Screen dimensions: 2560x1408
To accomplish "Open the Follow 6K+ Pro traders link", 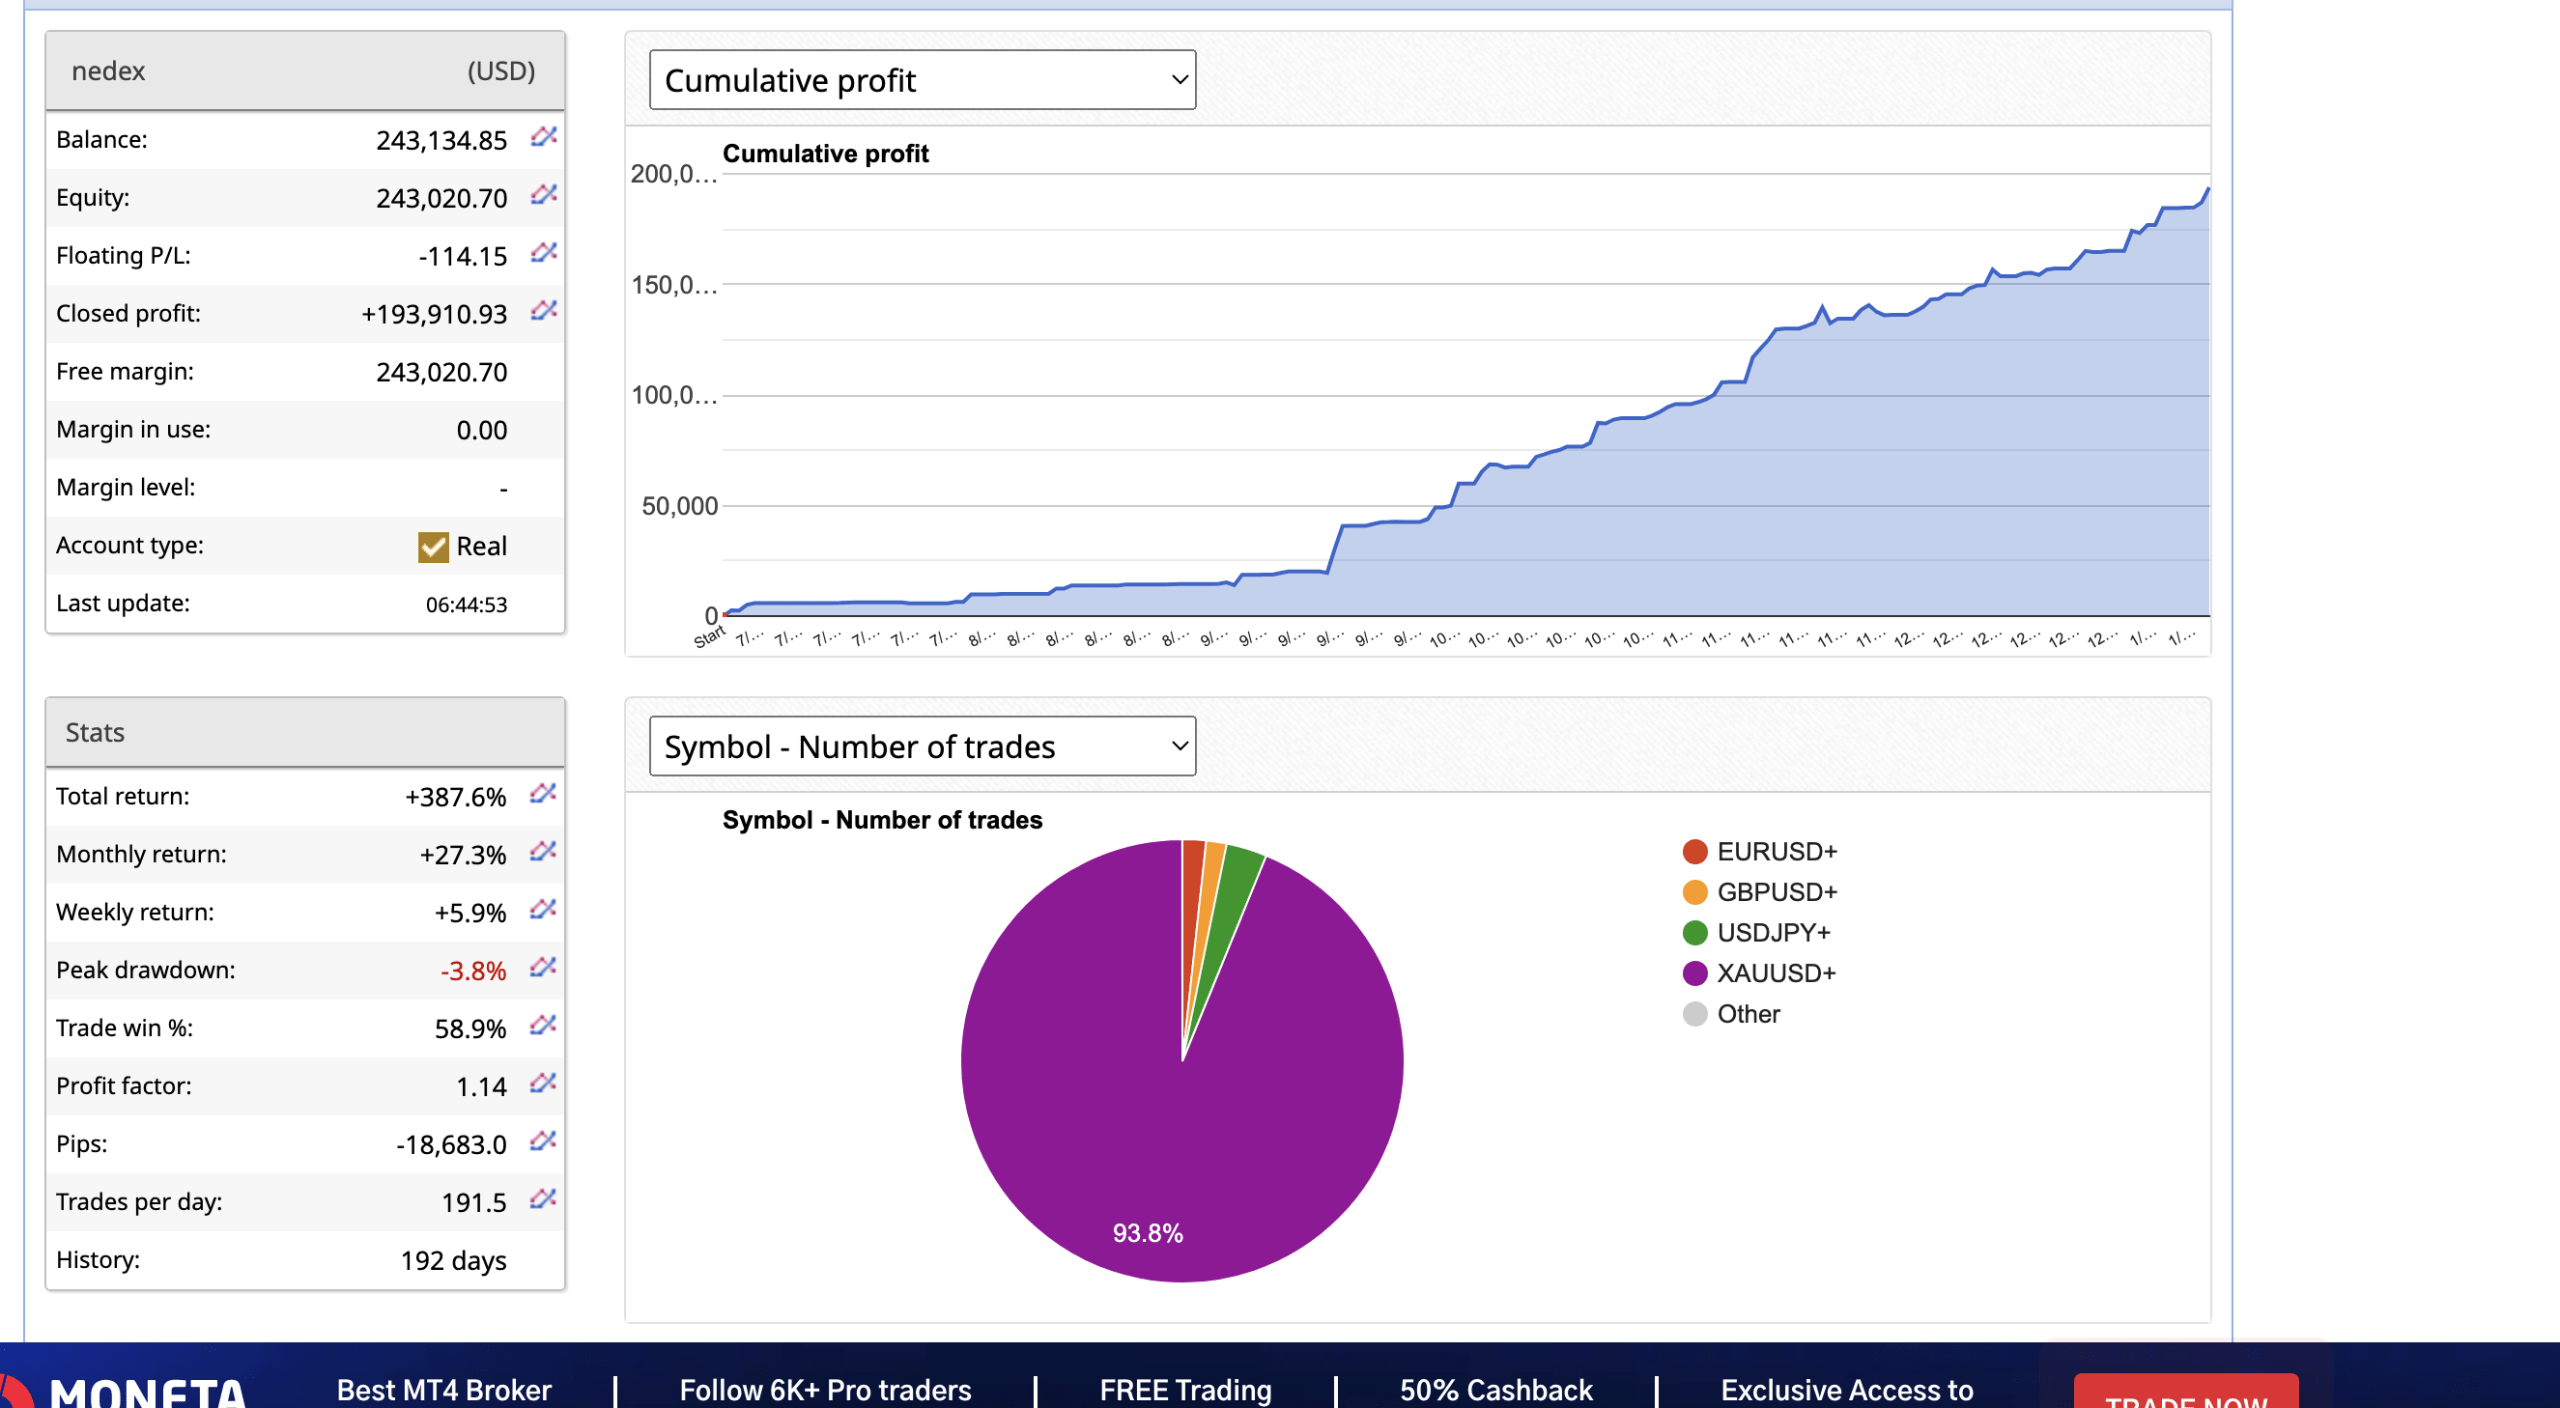I will pos(824,1390).
